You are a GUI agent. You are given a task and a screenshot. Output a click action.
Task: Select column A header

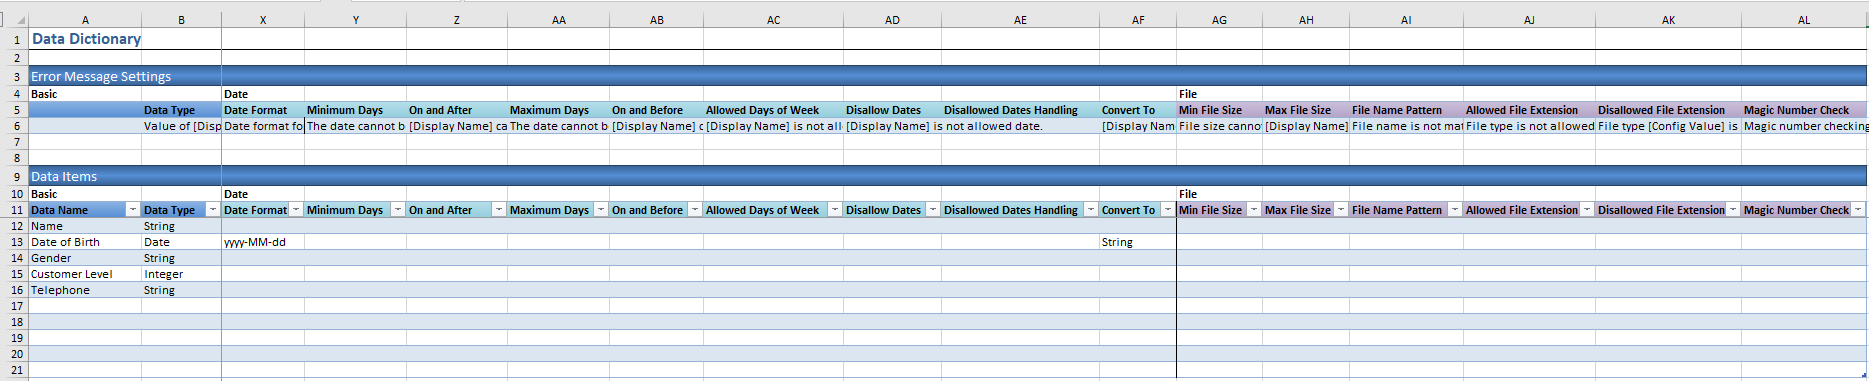coord(85,20)
